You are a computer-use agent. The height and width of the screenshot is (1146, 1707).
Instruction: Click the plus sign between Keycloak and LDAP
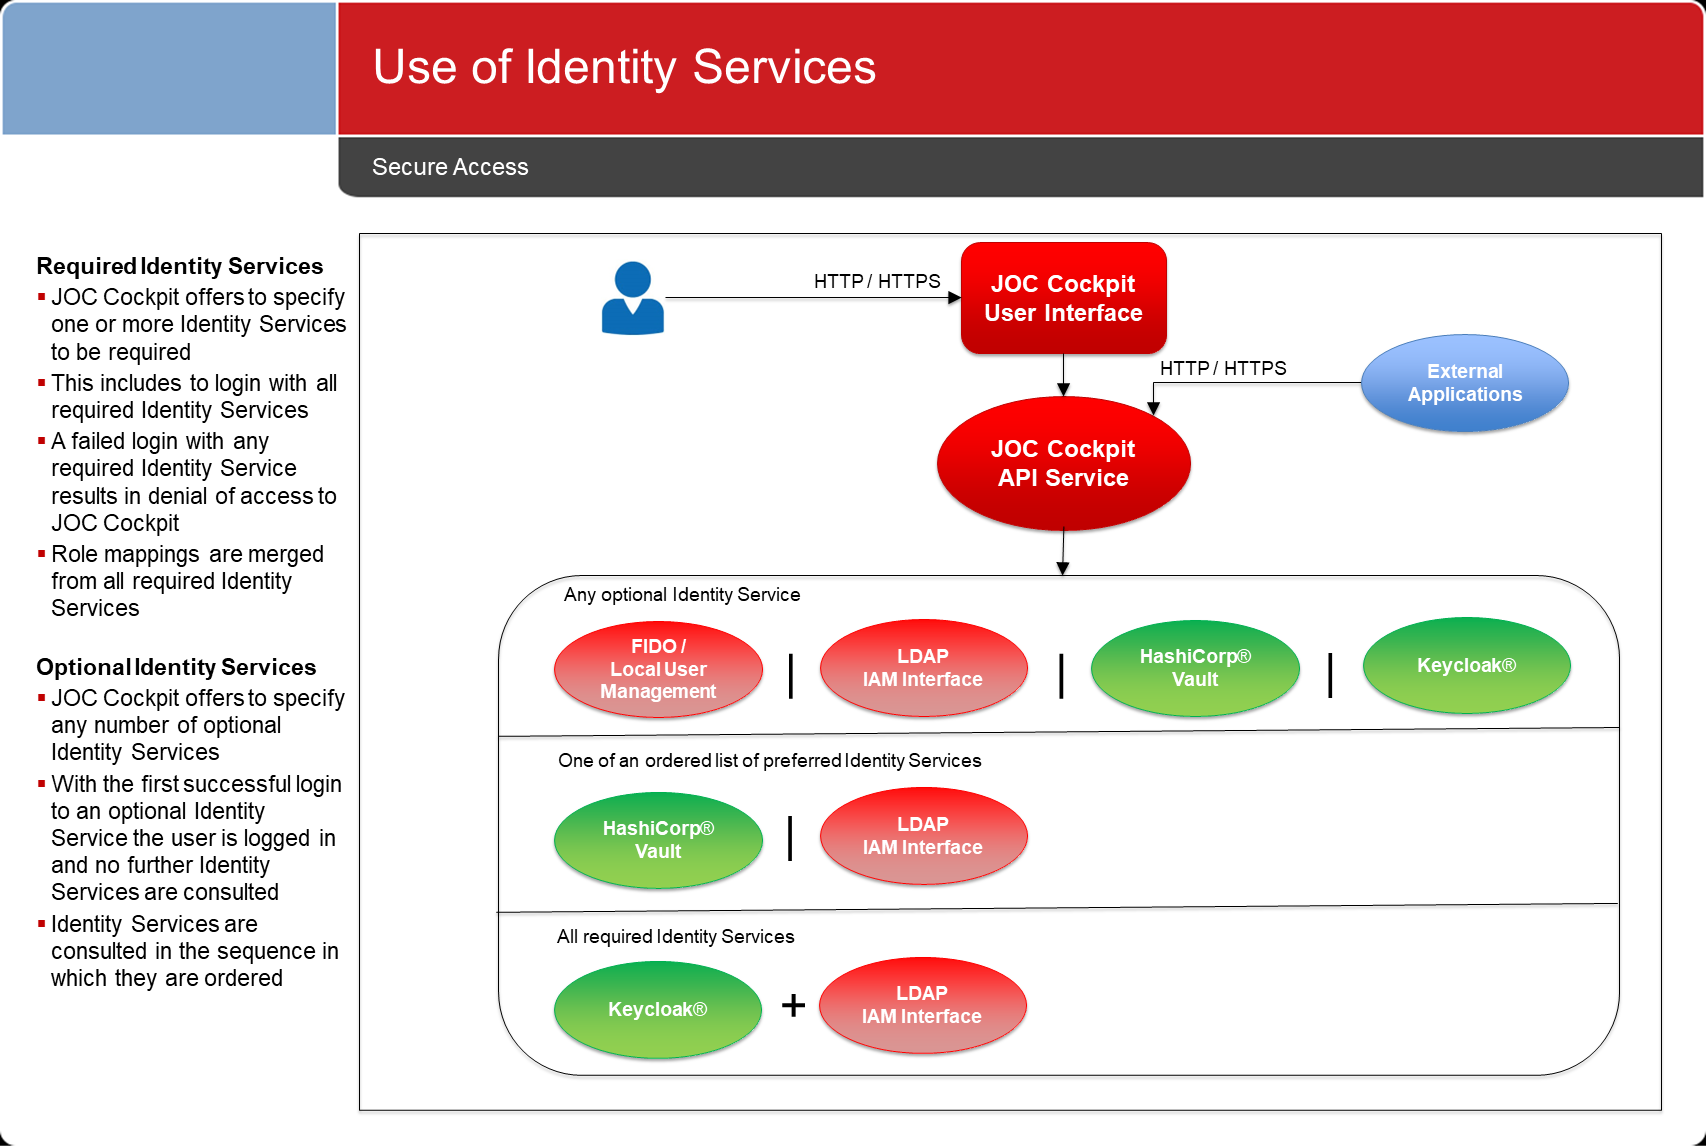coord(793,1005)
